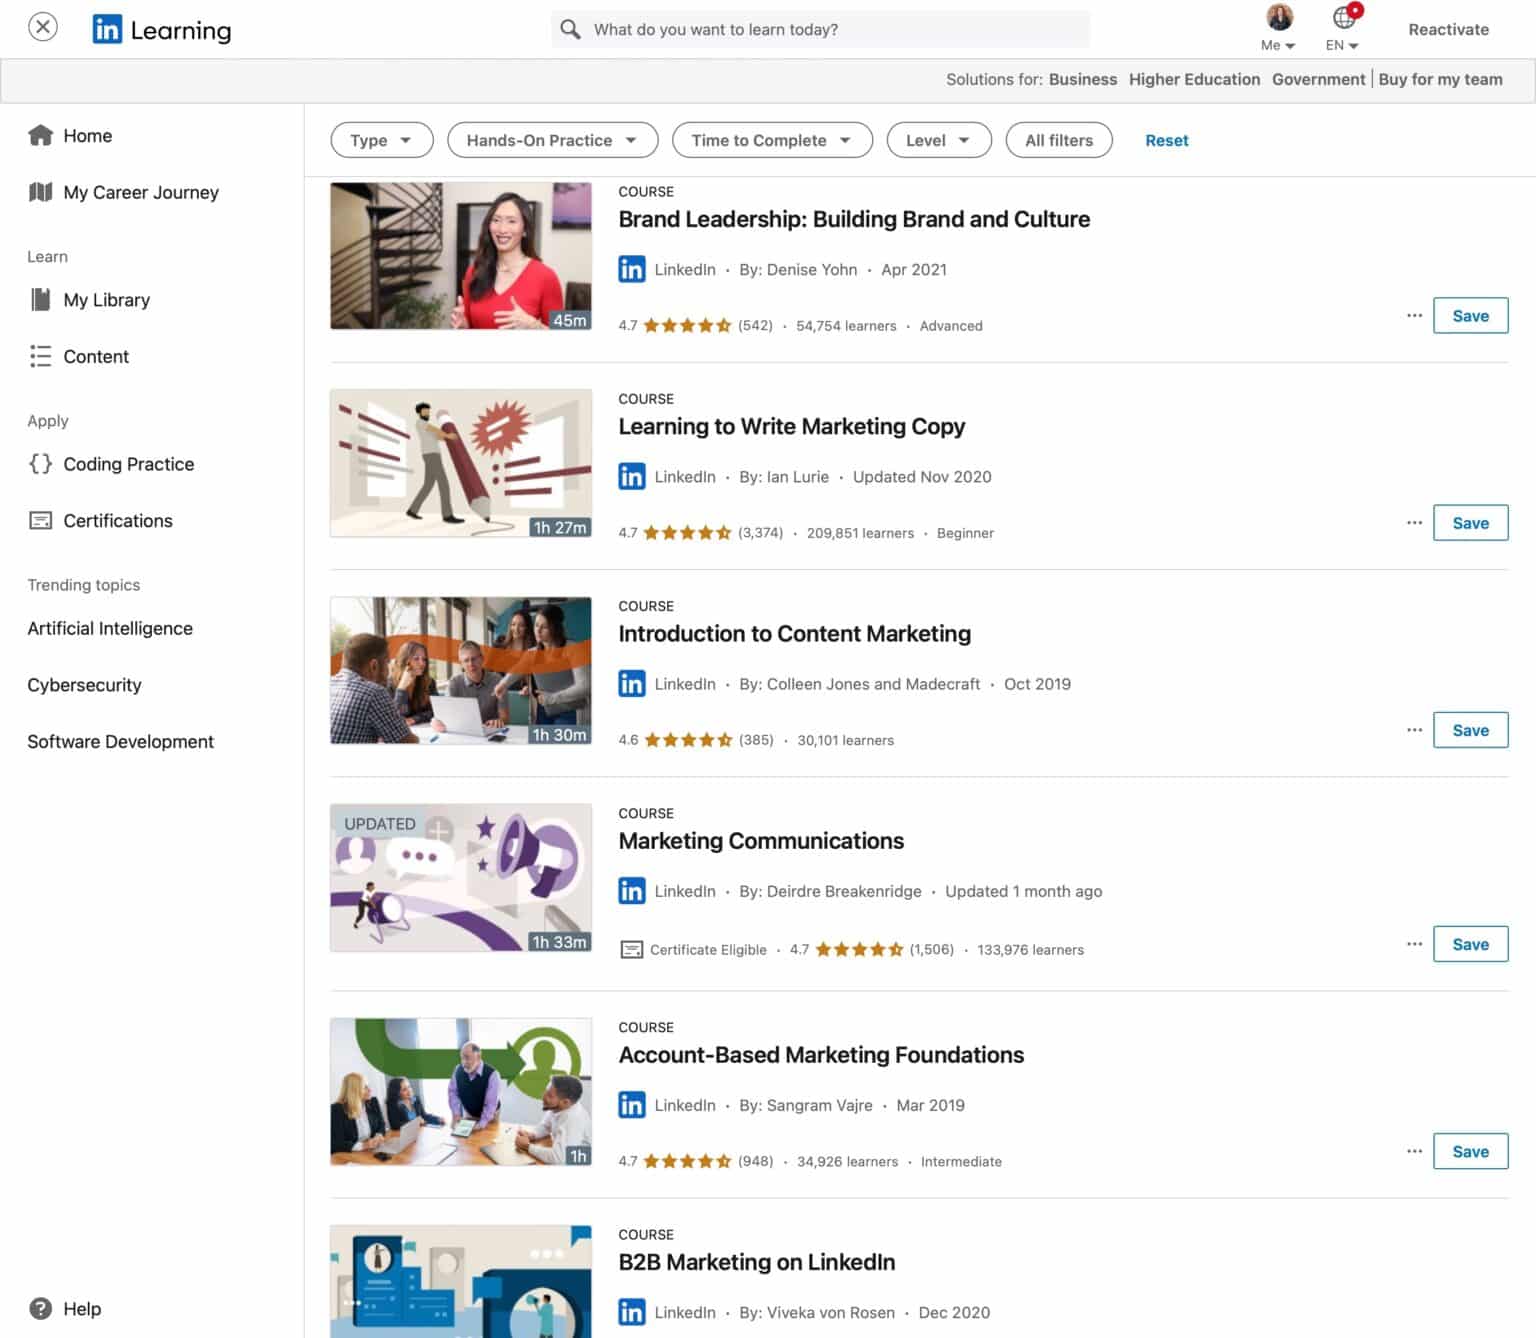Expand the Type filter dropdown

point(381,140)
